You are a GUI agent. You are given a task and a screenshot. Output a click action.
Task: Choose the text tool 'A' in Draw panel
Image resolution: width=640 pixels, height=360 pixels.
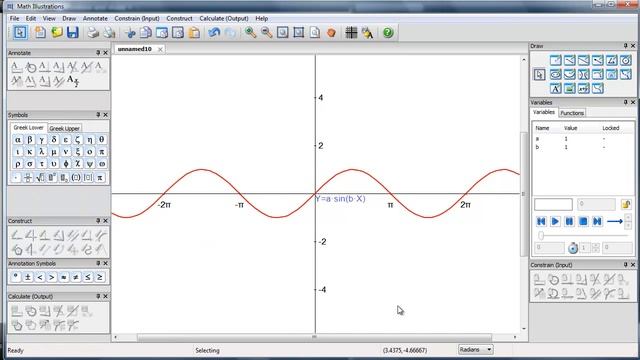pyautogui.click(x=556, y=88)
